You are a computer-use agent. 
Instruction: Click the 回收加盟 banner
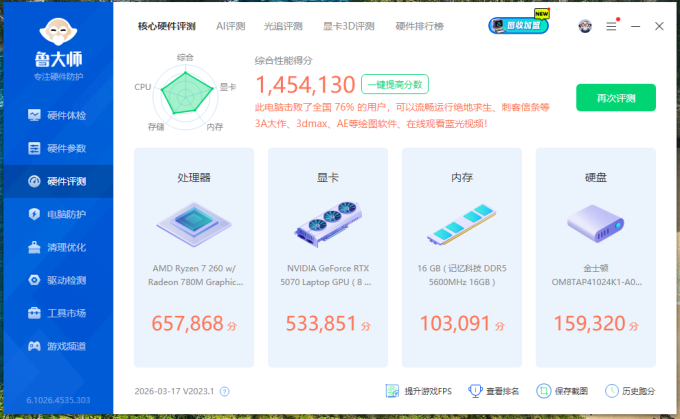coord(519,25)
